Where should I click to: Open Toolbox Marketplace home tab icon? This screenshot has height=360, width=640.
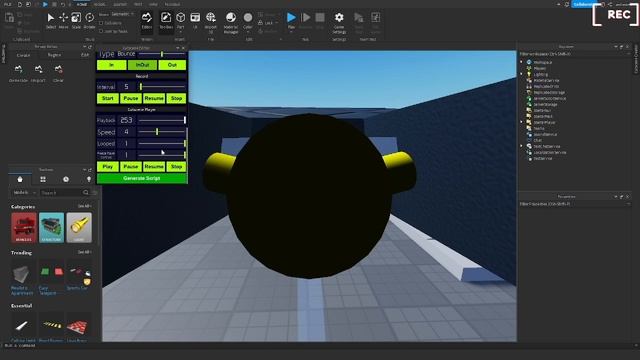click(20, 179)
